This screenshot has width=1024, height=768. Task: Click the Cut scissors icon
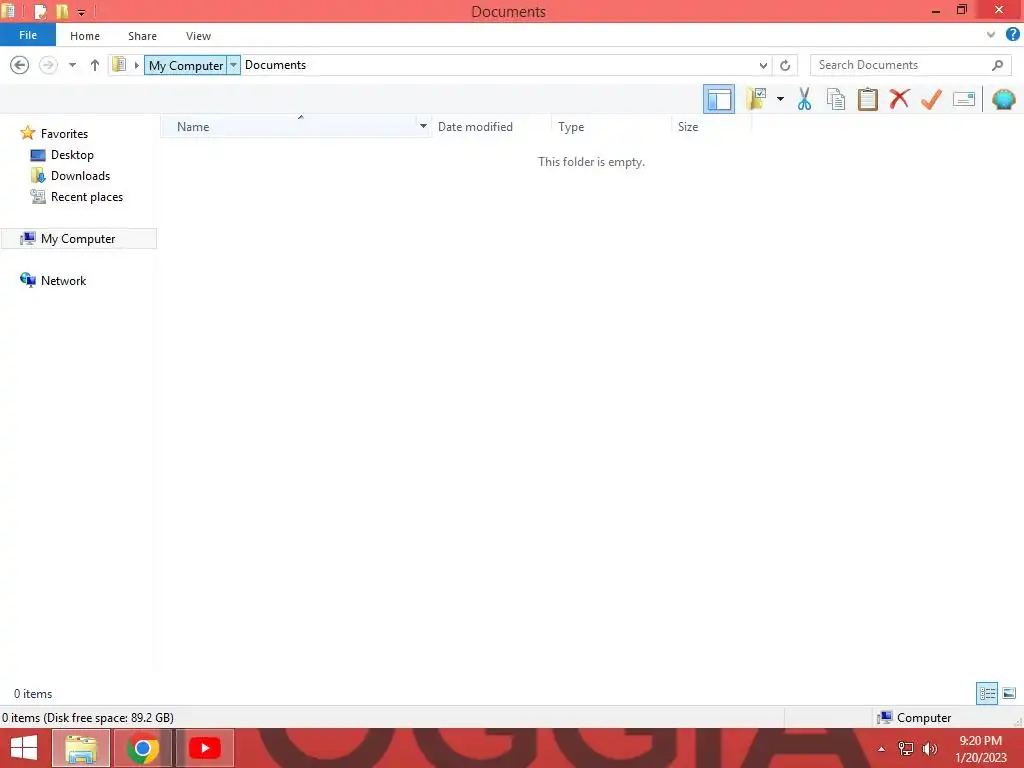[804, 99]
